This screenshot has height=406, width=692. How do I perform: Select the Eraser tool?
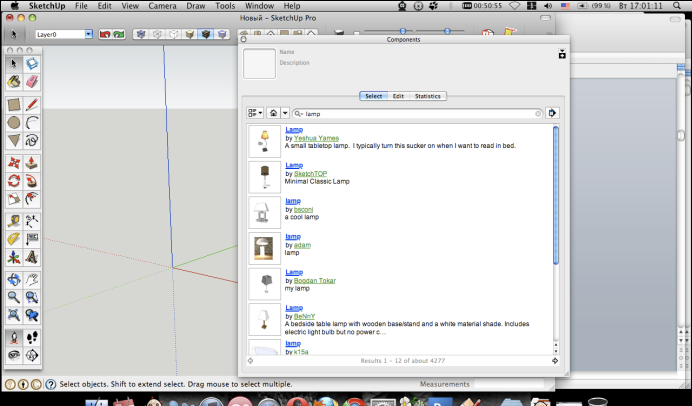32,81
